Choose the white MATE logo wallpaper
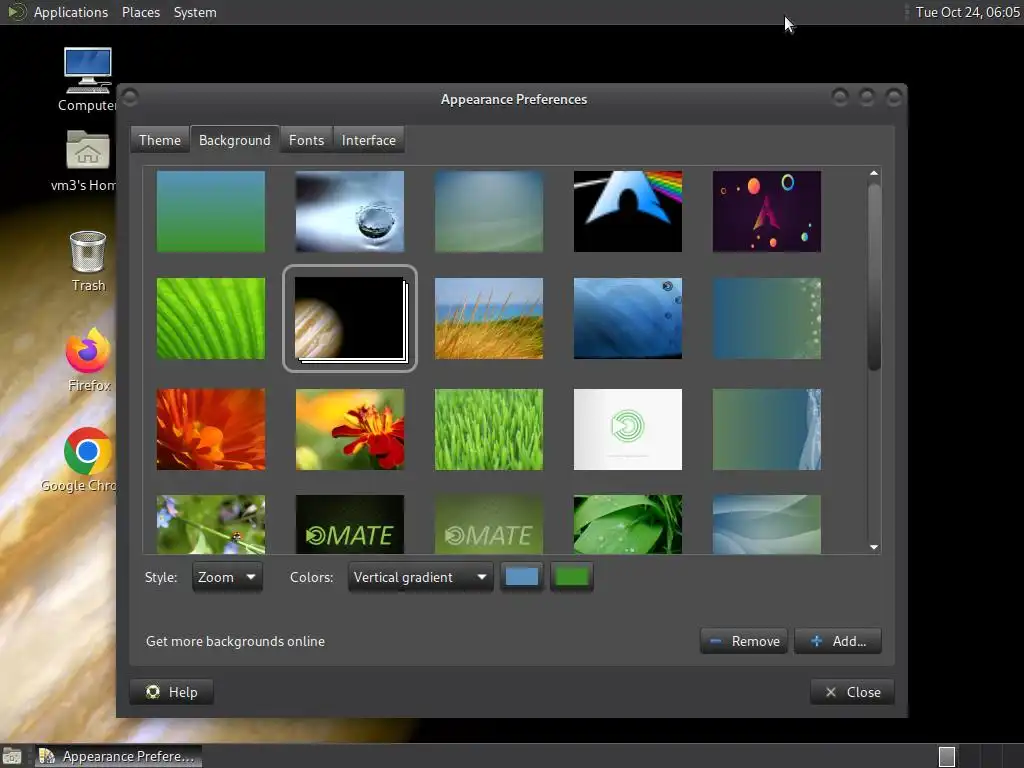 coord(628,430)
